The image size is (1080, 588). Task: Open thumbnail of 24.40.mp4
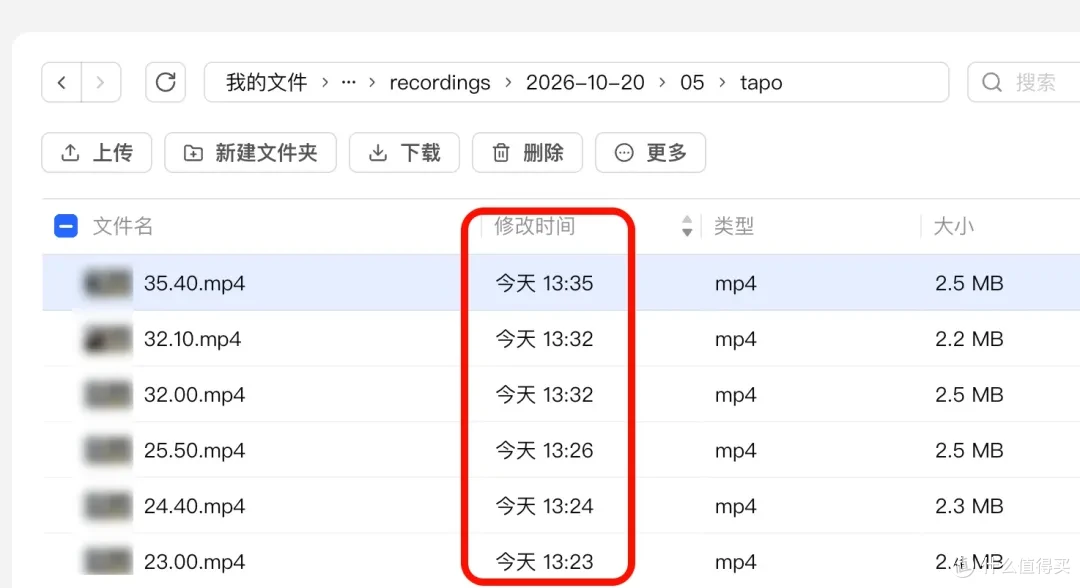click(107, 506)
